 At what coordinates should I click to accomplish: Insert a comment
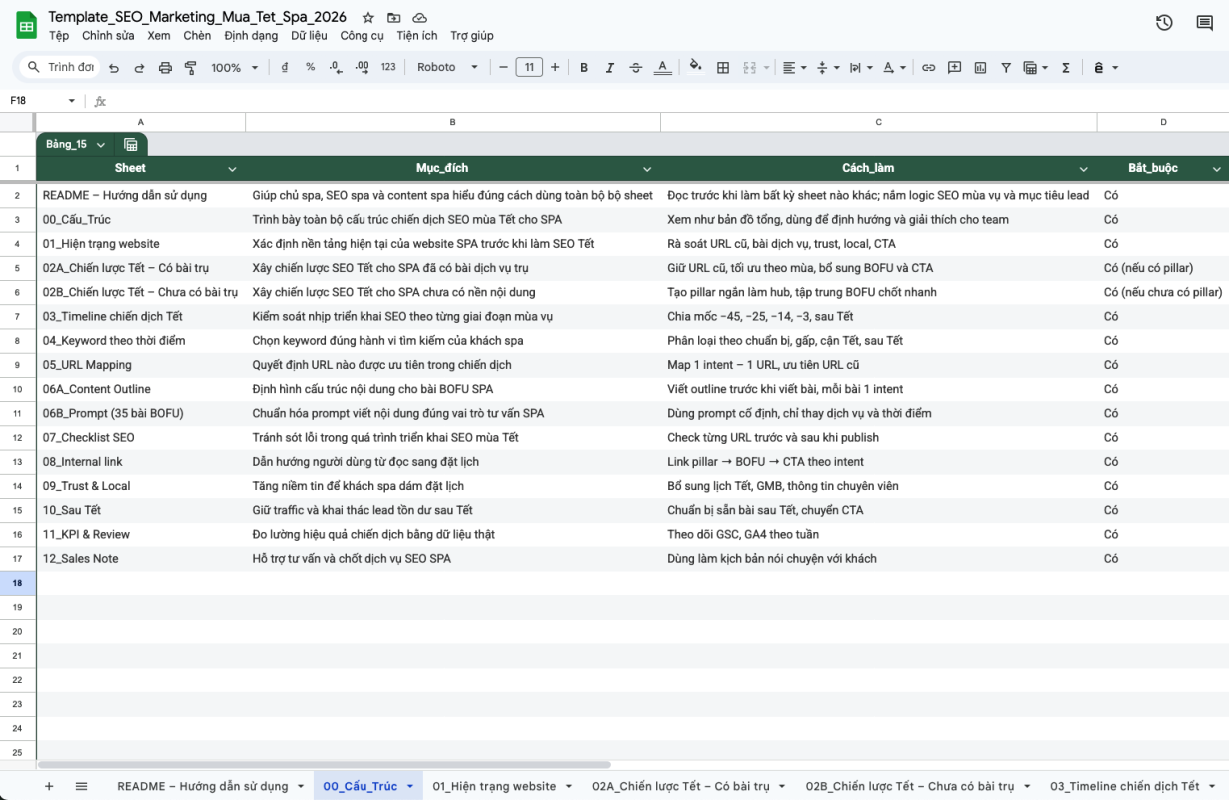(x=954, y=67)
